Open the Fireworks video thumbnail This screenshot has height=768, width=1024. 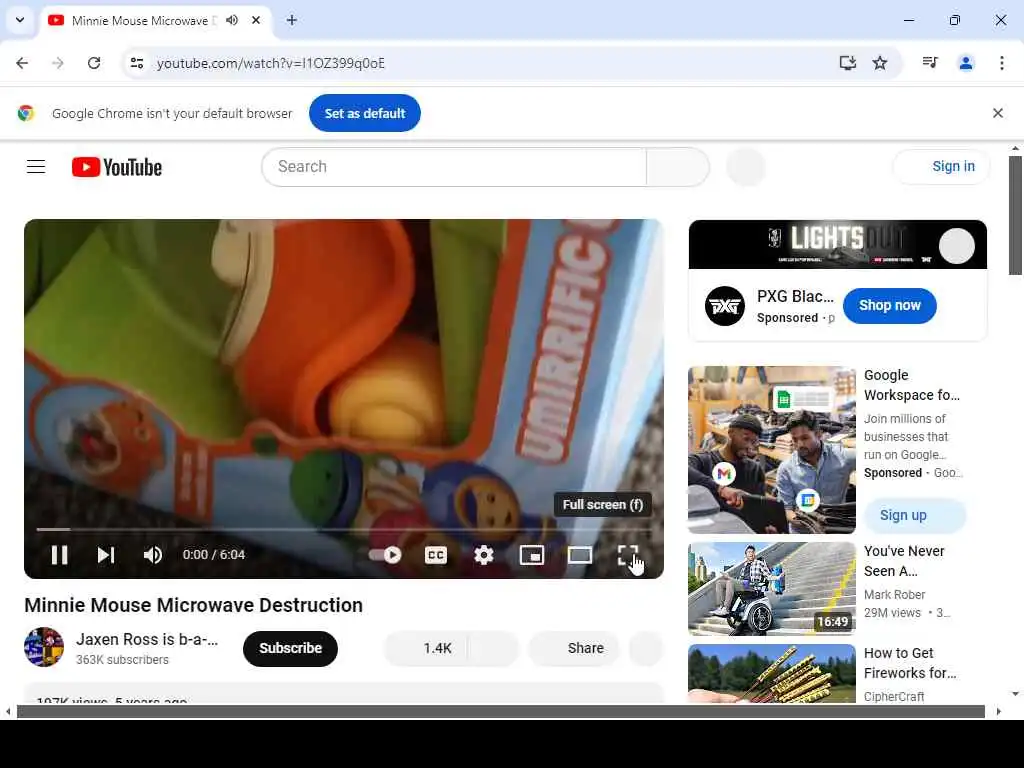[771, 673]
